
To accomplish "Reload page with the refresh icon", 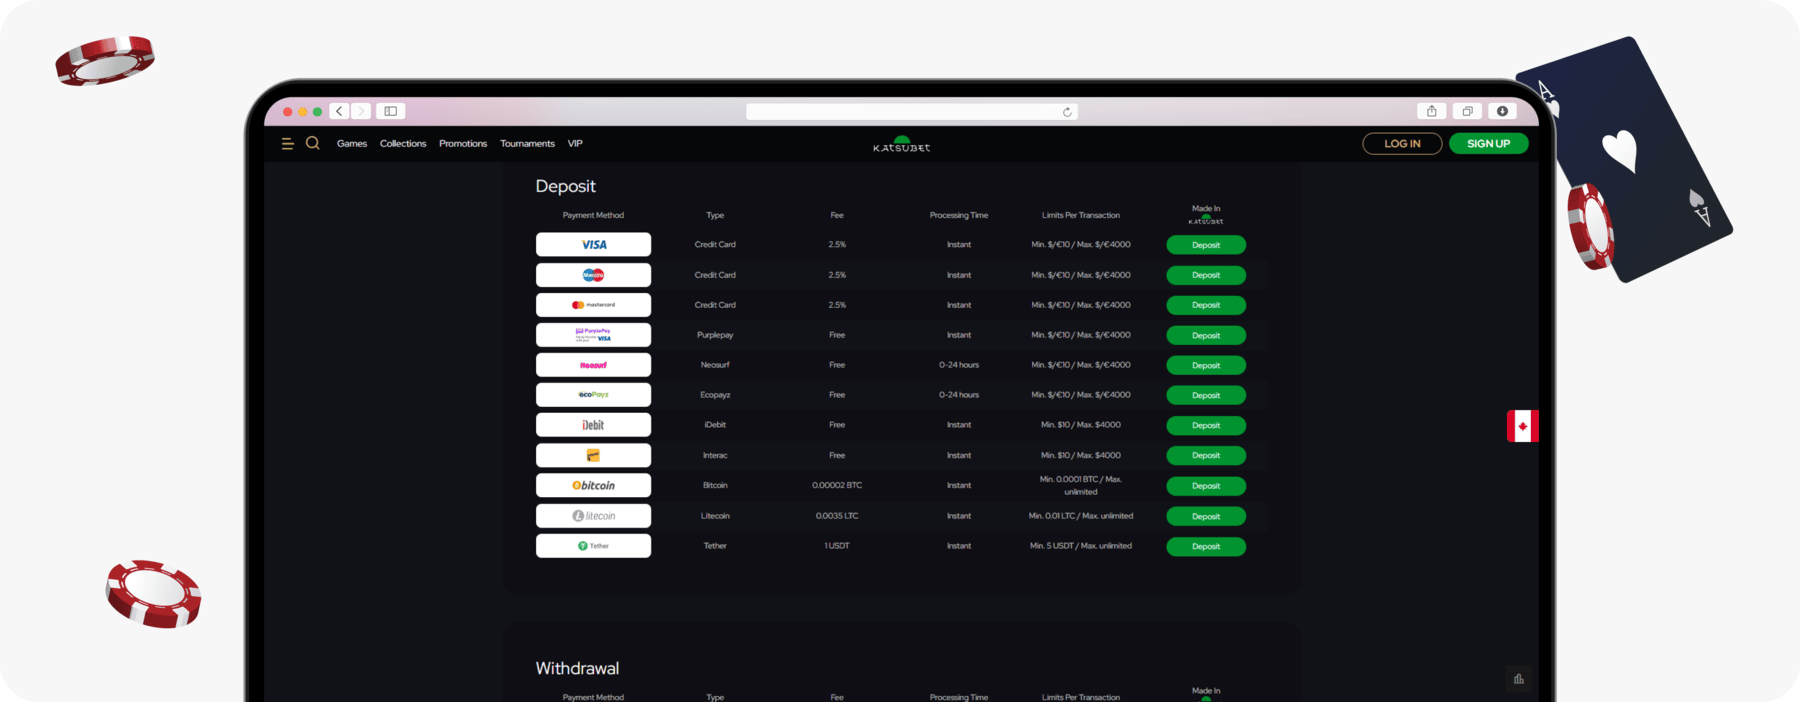I will point(1067,112).
